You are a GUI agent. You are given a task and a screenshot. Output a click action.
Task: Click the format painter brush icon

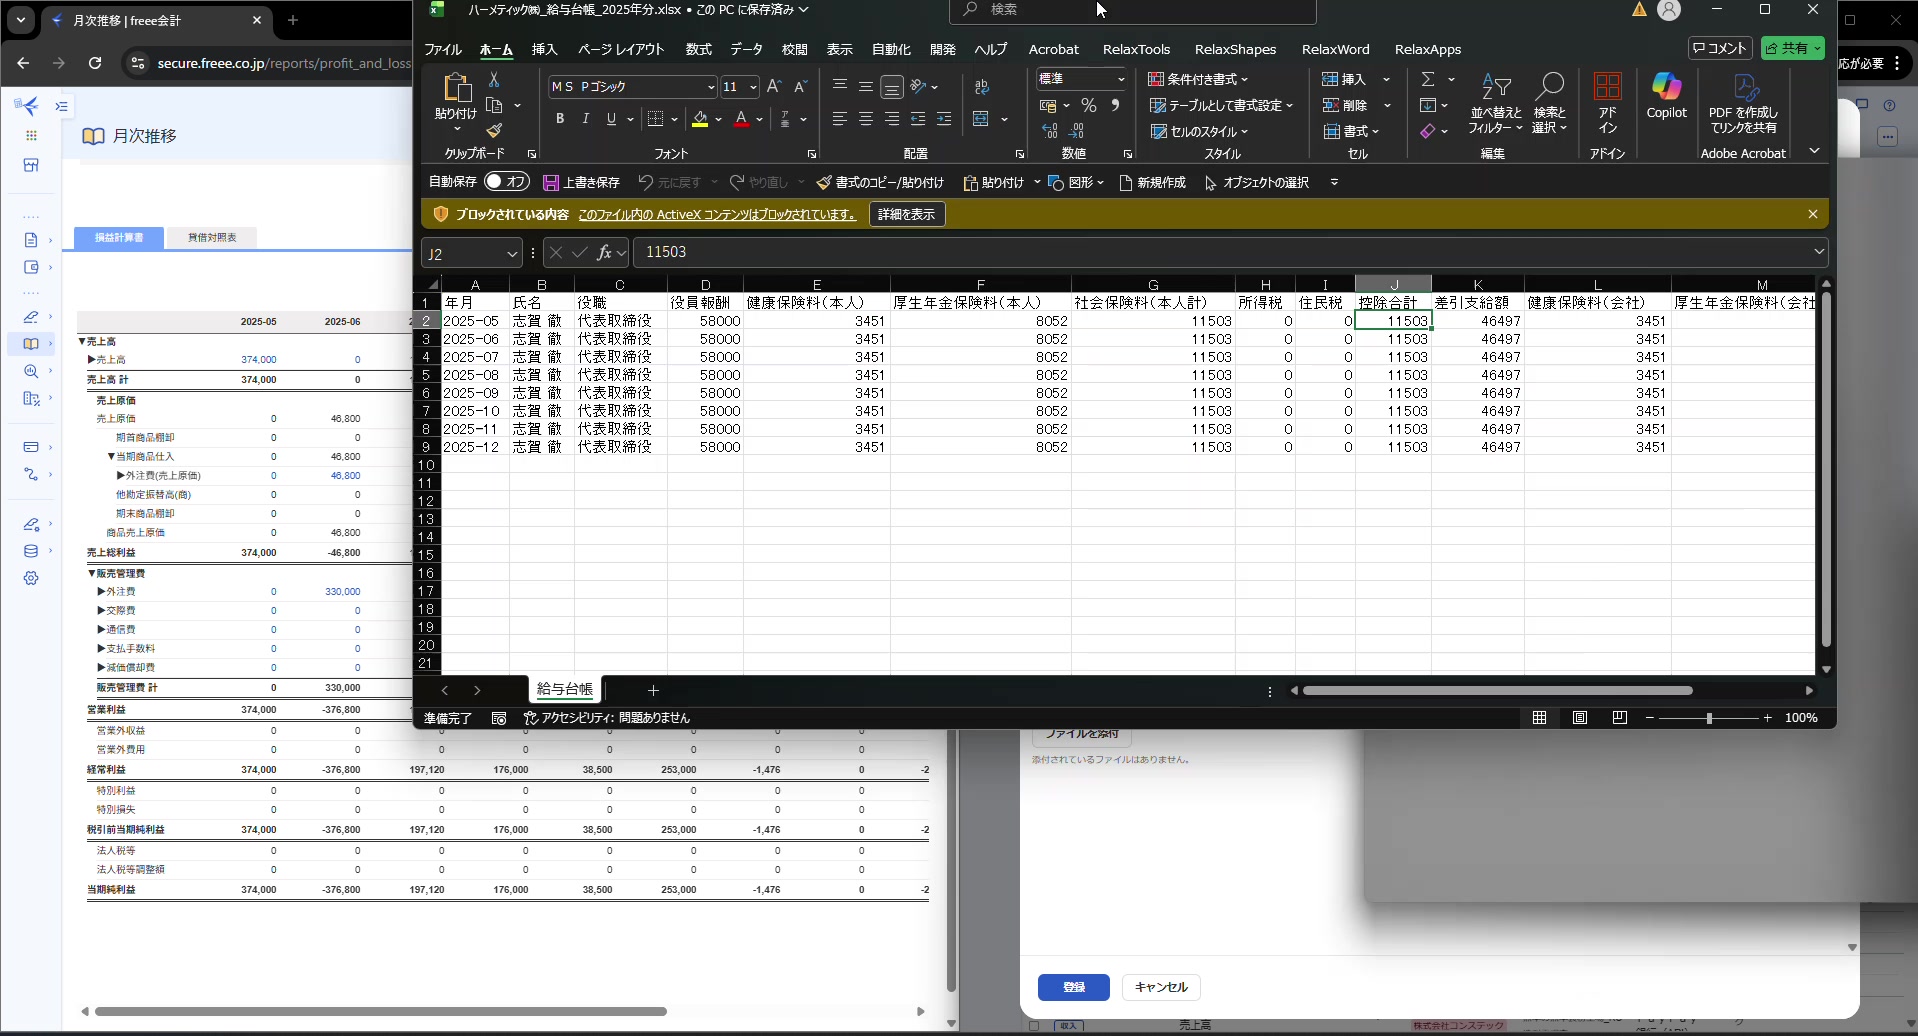(x=494, y=131)
